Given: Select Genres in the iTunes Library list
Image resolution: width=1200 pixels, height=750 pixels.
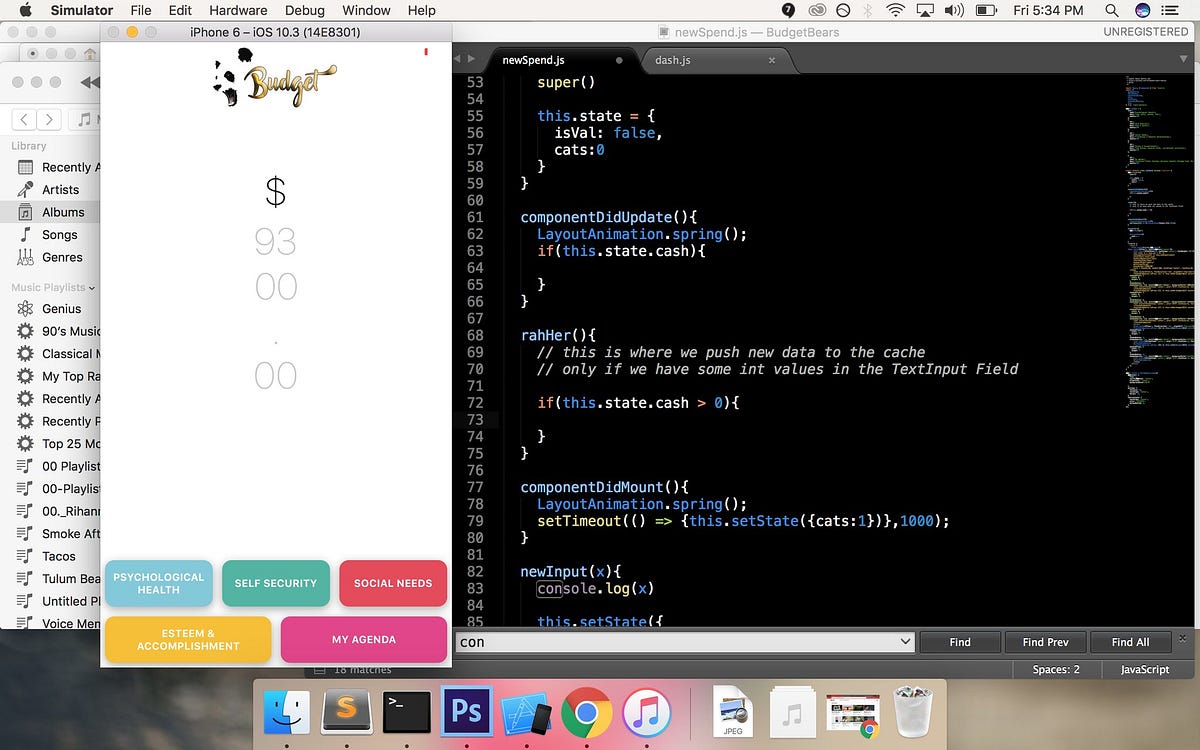Looking at the screenshot, I should pos(62,257).
